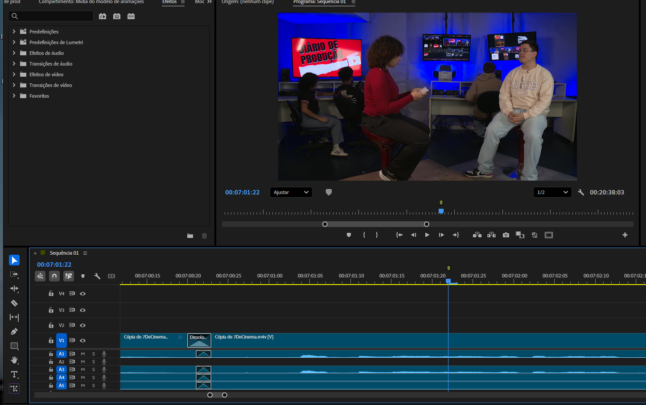
Task: Switch to the Efeitos panel tab
Action: pyautogui.click(x=169, y=3)
